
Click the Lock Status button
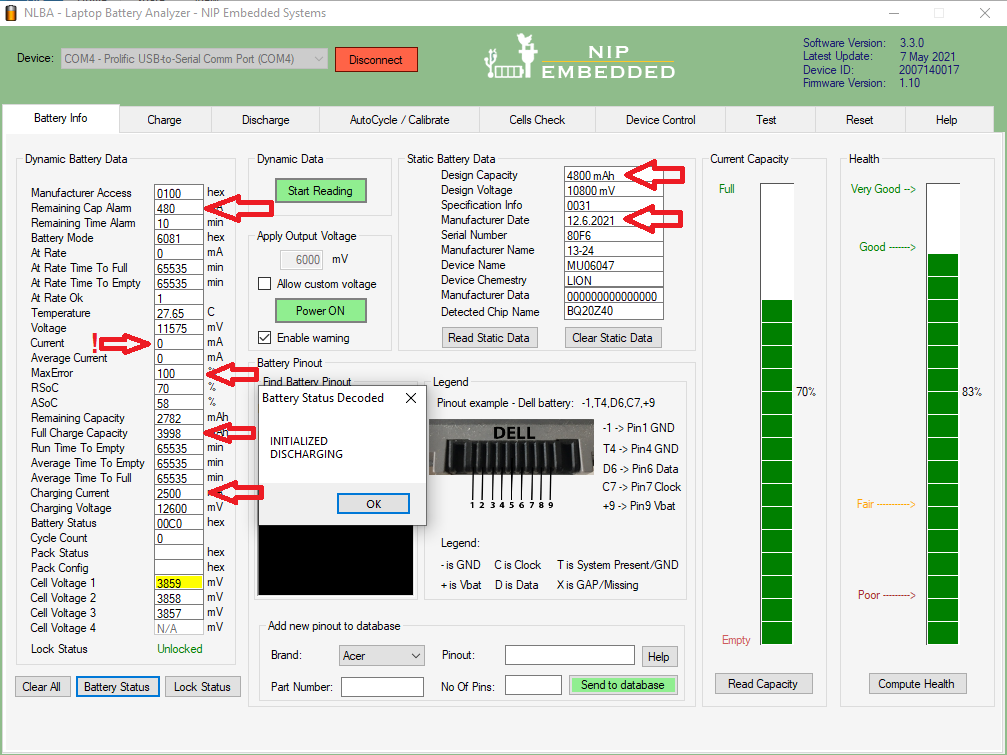[x=202, y=687]
